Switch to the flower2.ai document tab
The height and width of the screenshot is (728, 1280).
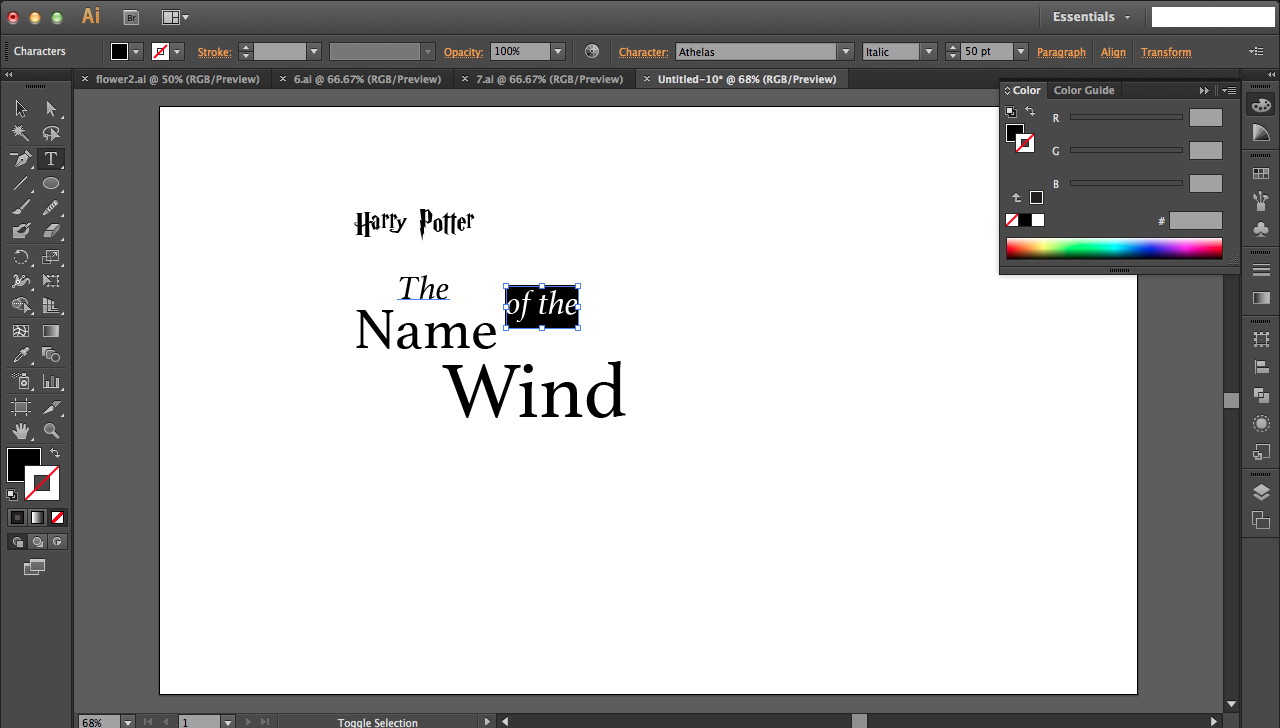(177, 79)
